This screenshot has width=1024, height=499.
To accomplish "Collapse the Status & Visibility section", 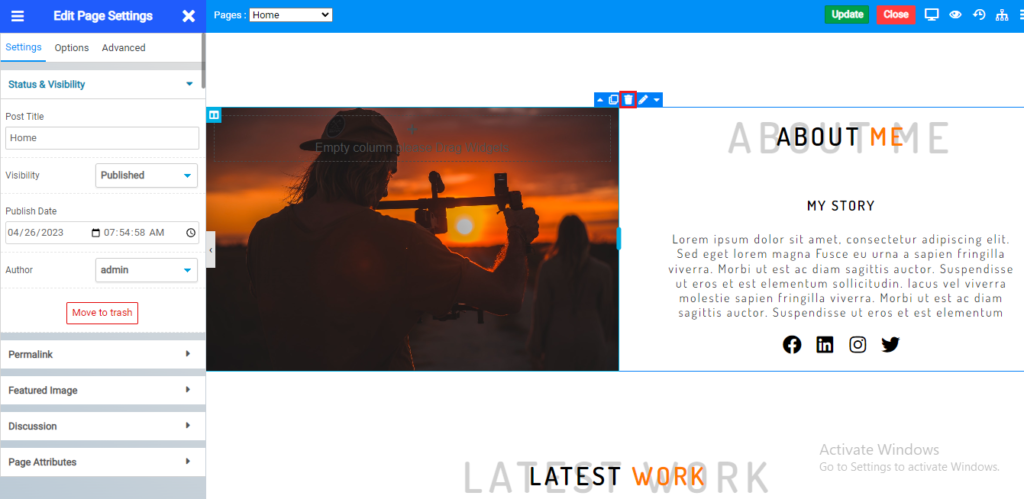I will coord(189,84).
